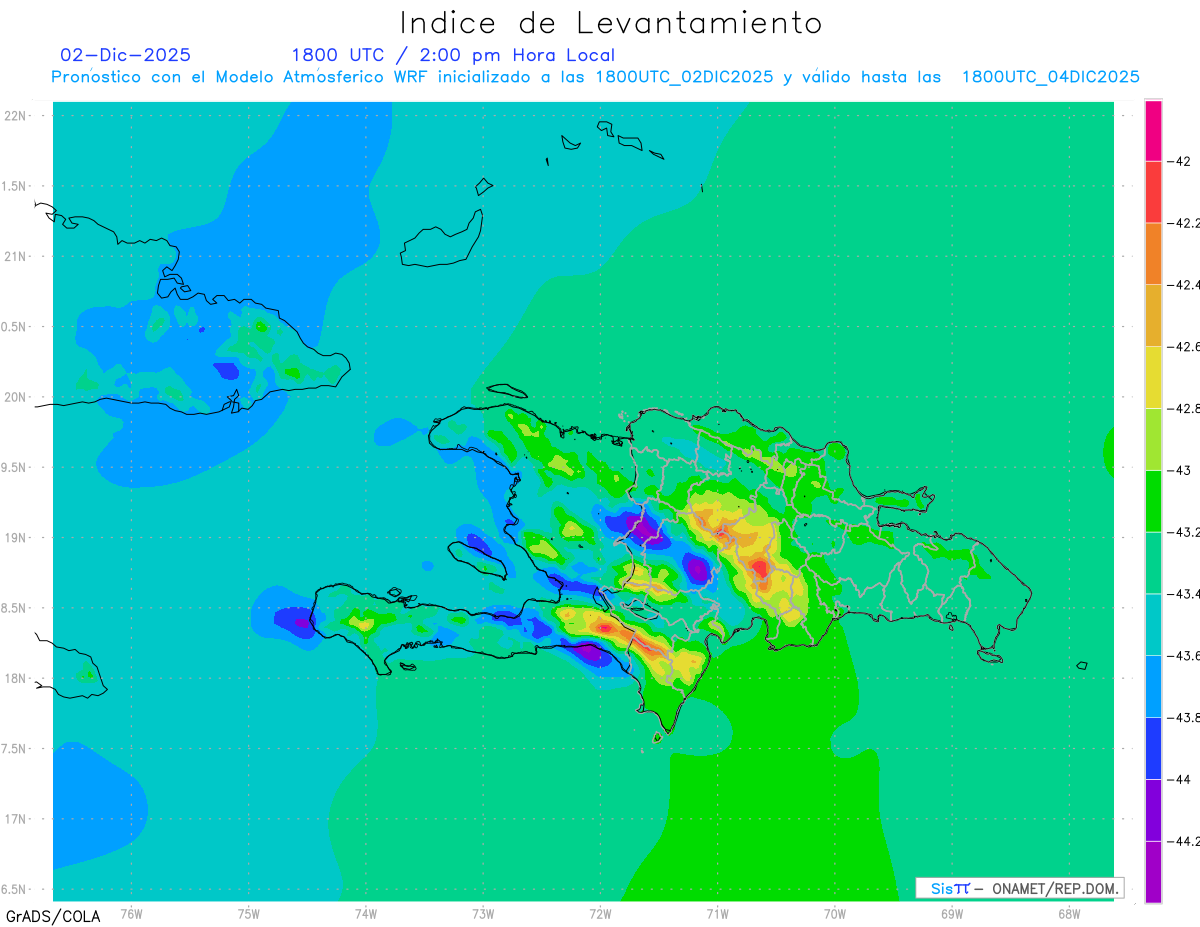This screenshot has height=927, width=1200.
Task: Click the '-42' legend value
Action: point(1179,161)
